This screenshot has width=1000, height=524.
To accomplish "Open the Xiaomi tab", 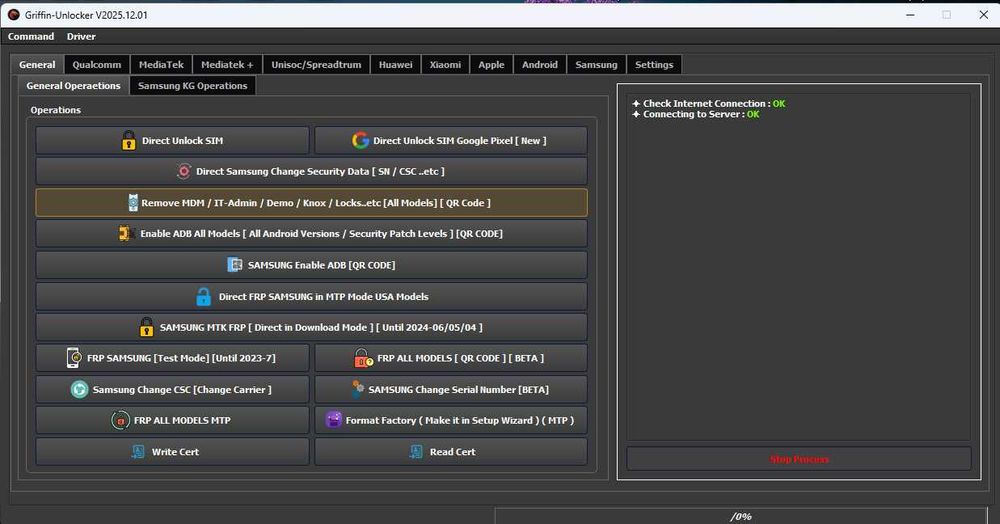I will click(x=445, y=64).
